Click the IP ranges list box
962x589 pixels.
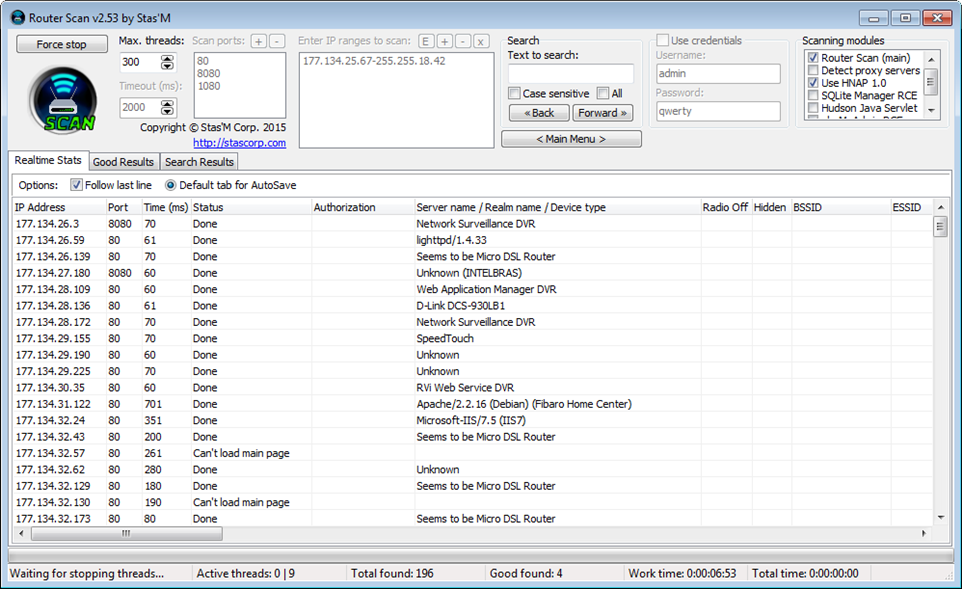tap(396, 100)
